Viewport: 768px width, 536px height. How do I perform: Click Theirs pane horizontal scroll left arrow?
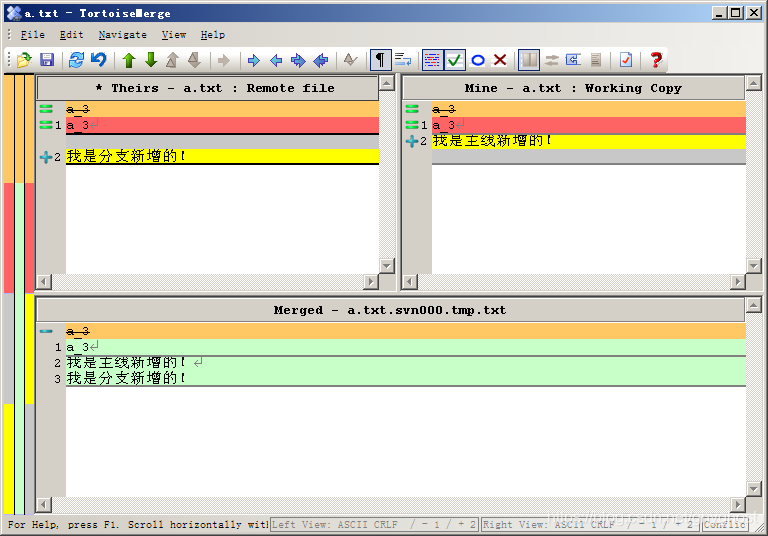[44, 282]
